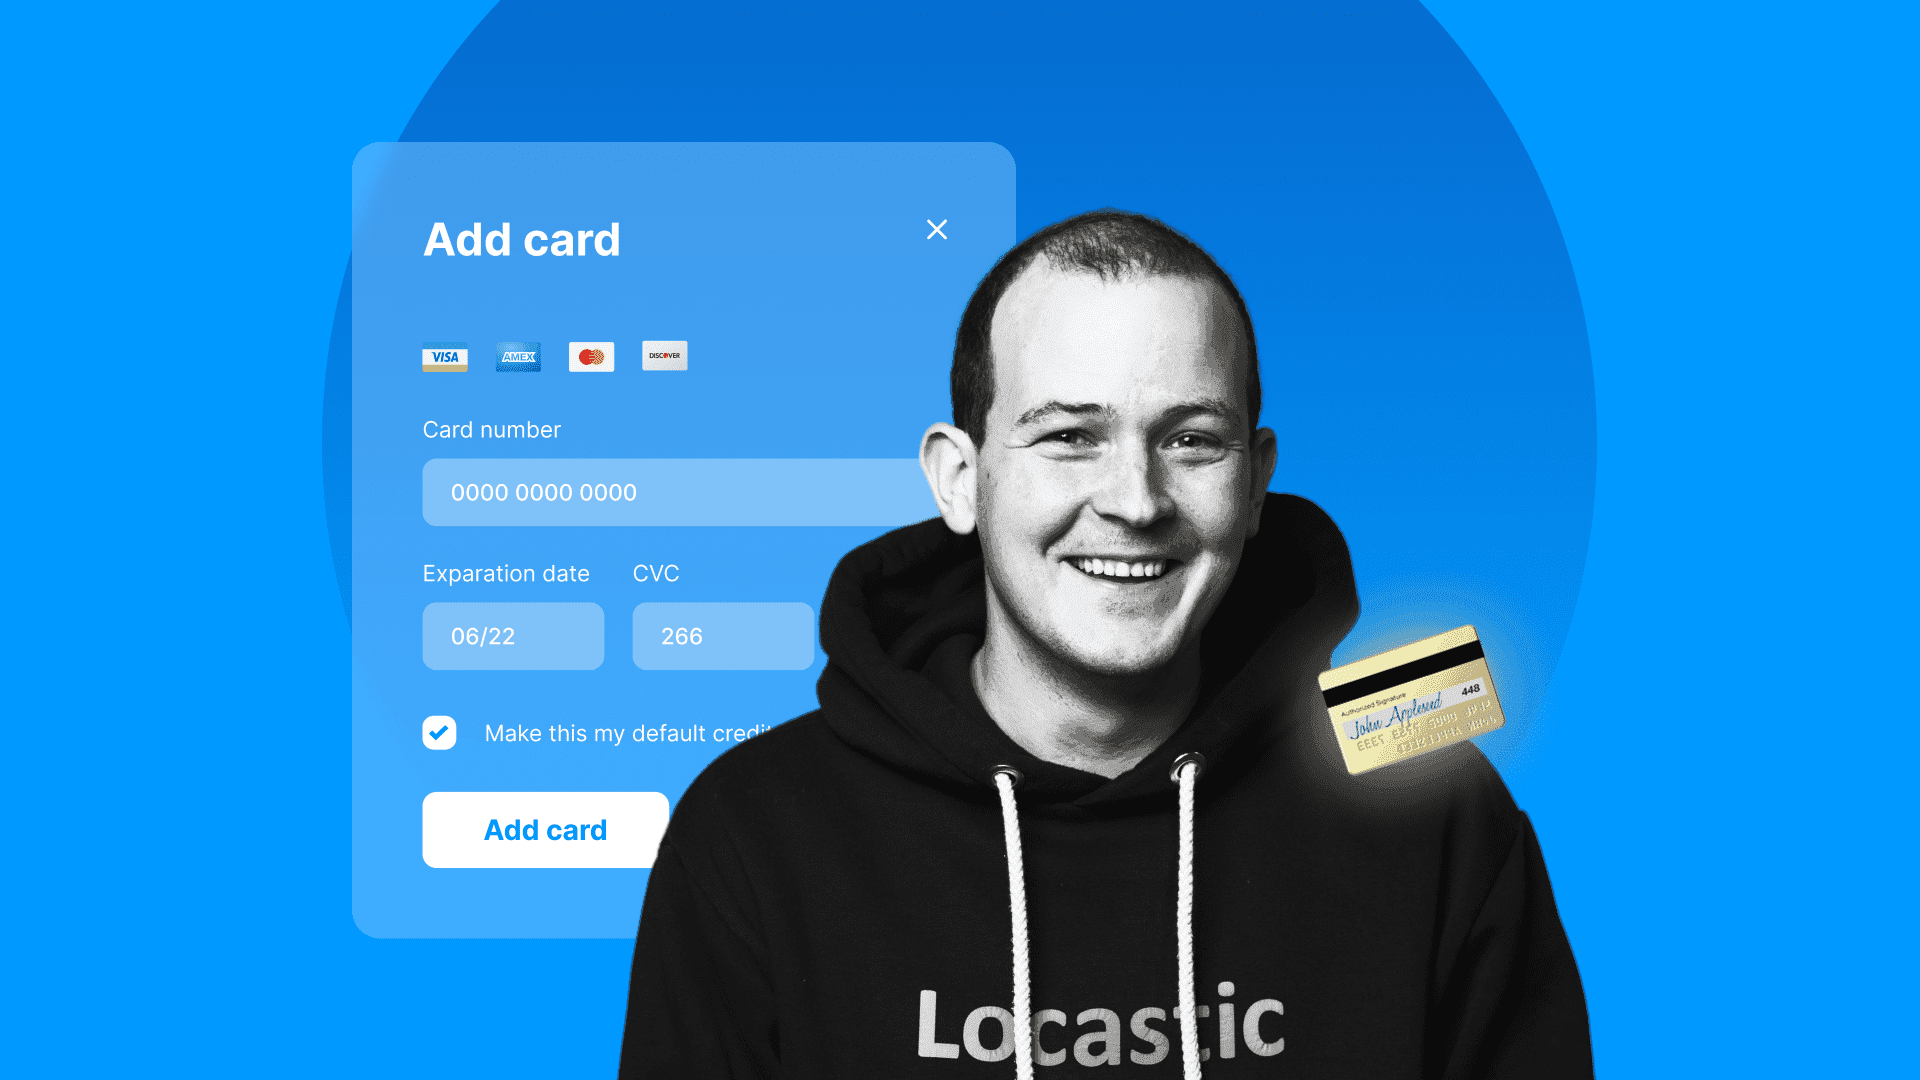Click the Mastercard icon

pyautogui.click(x=591, y=355)
